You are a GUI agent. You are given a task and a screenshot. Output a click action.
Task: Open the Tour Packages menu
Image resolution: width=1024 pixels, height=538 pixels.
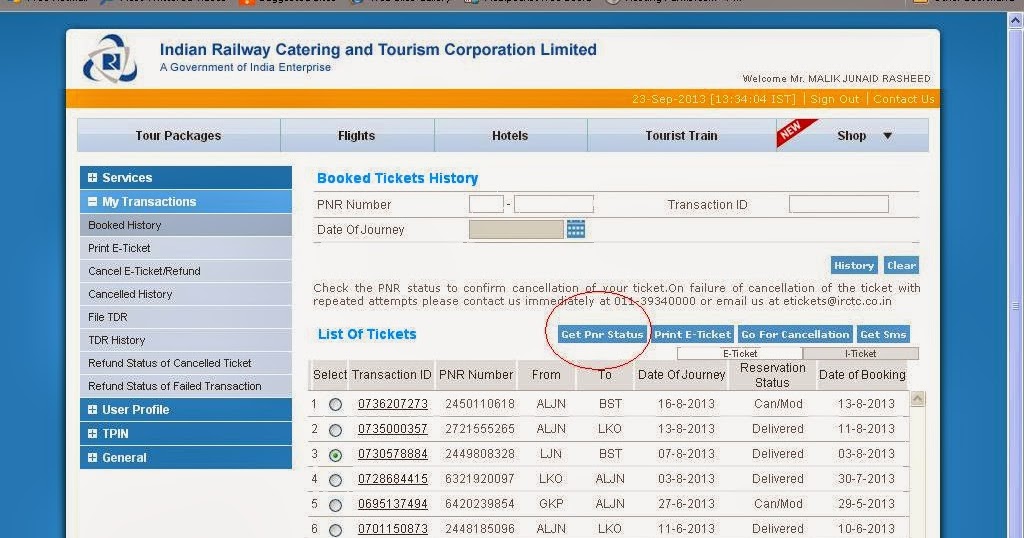tap(178, 135)
